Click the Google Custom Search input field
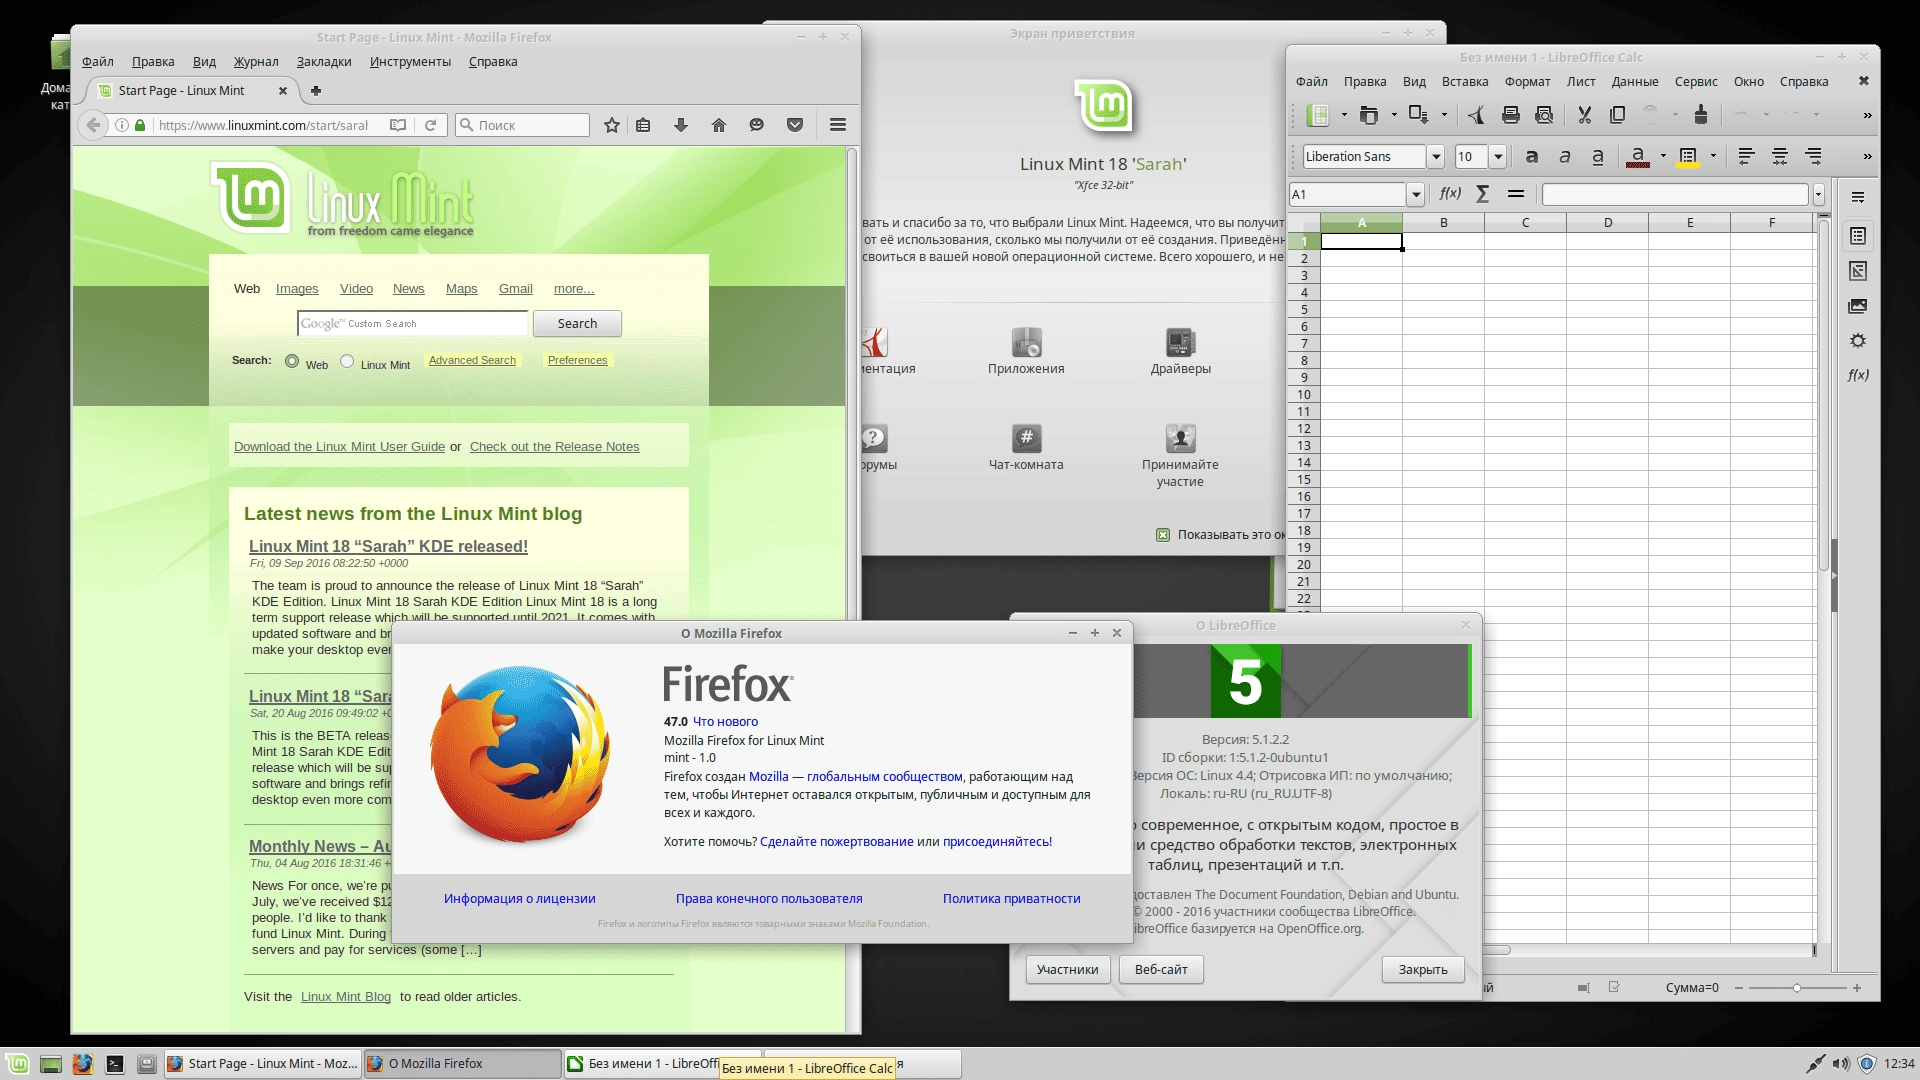Screen dimensions: 1920x1080 [x=413, y=324]
